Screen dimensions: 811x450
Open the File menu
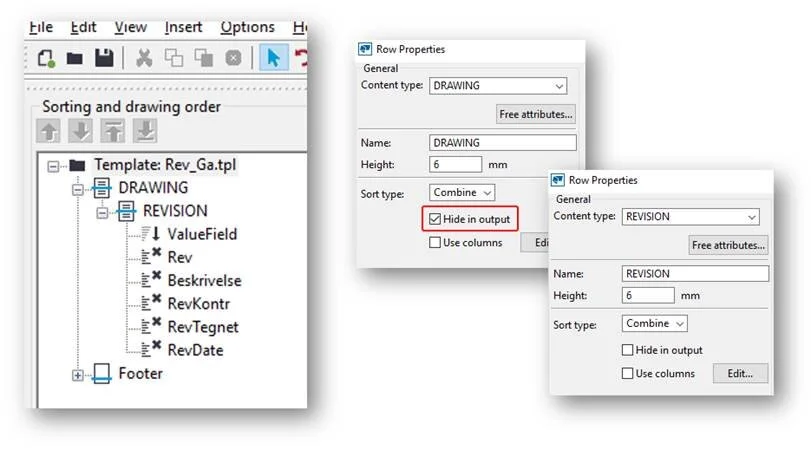[41, 27]
